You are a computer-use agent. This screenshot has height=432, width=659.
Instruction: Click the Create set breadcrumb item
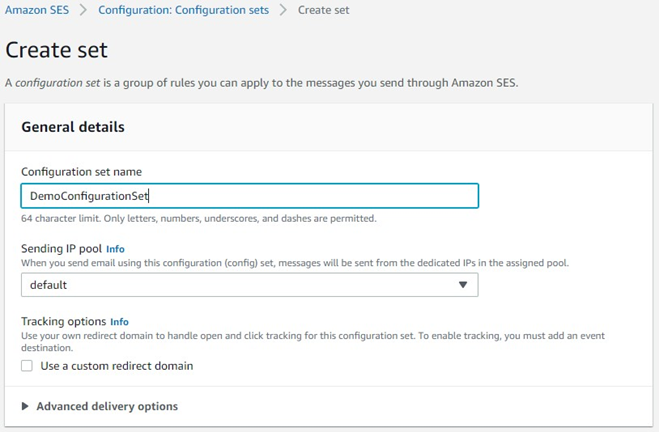323,10
